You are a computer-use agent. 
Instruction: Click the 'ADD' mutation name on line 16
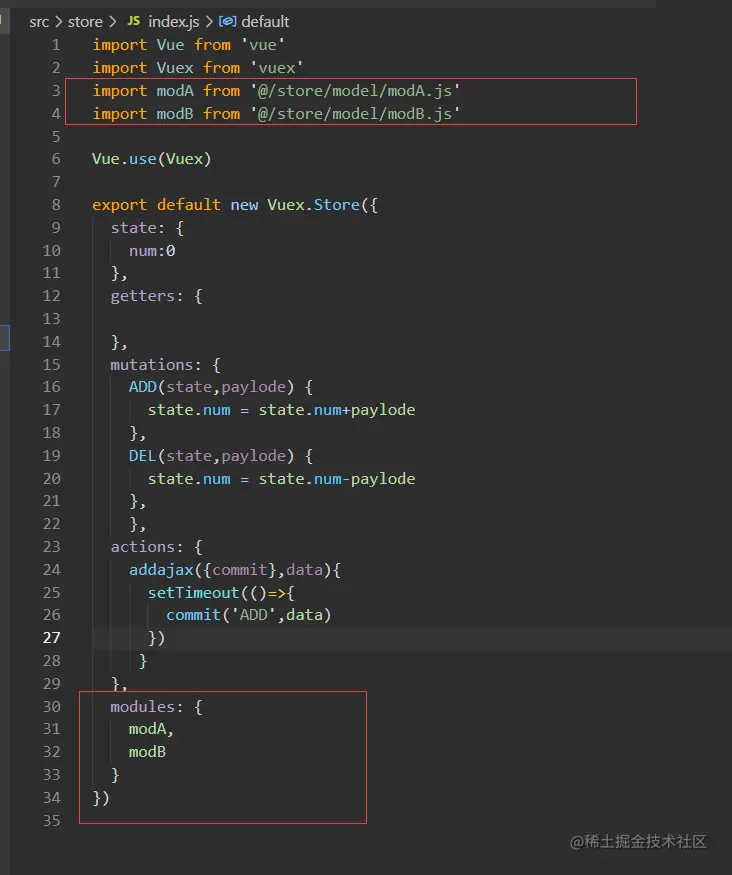[143, 387]
